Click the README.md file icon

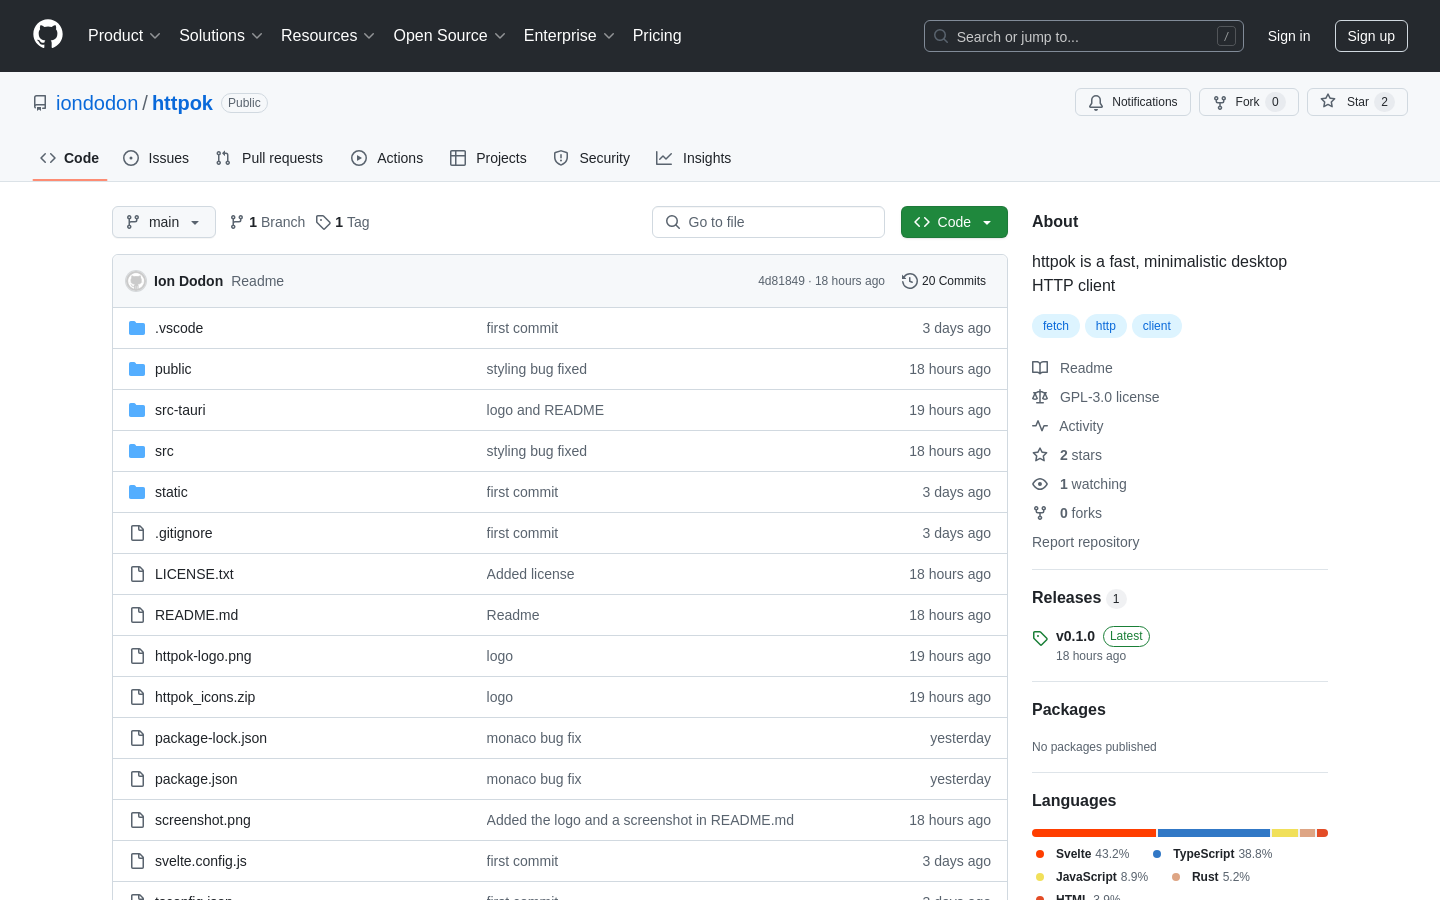[x=137, y=615]
